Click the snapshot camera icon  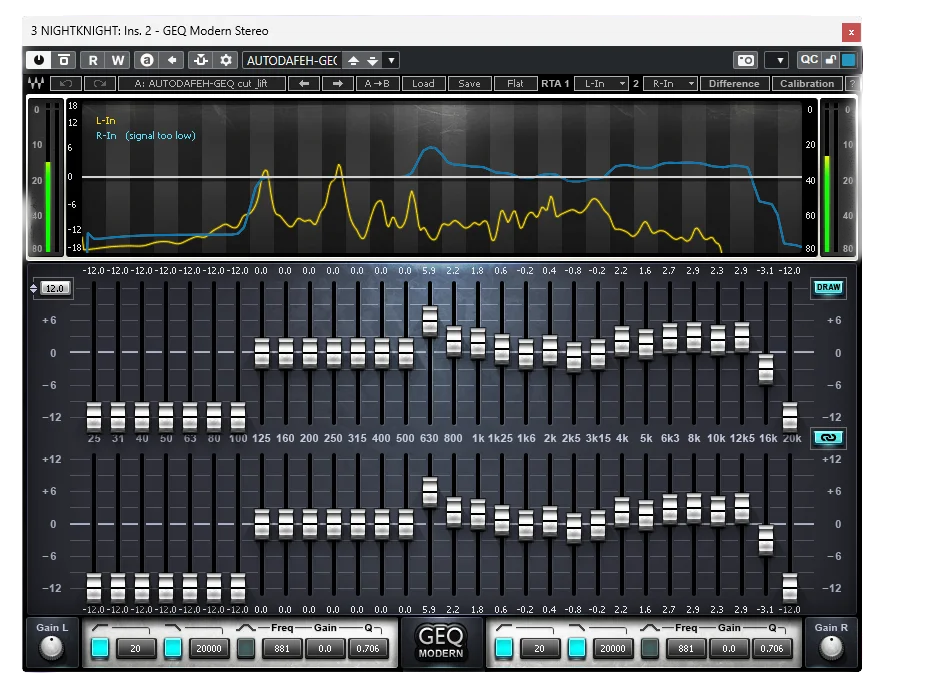(745, 60)
